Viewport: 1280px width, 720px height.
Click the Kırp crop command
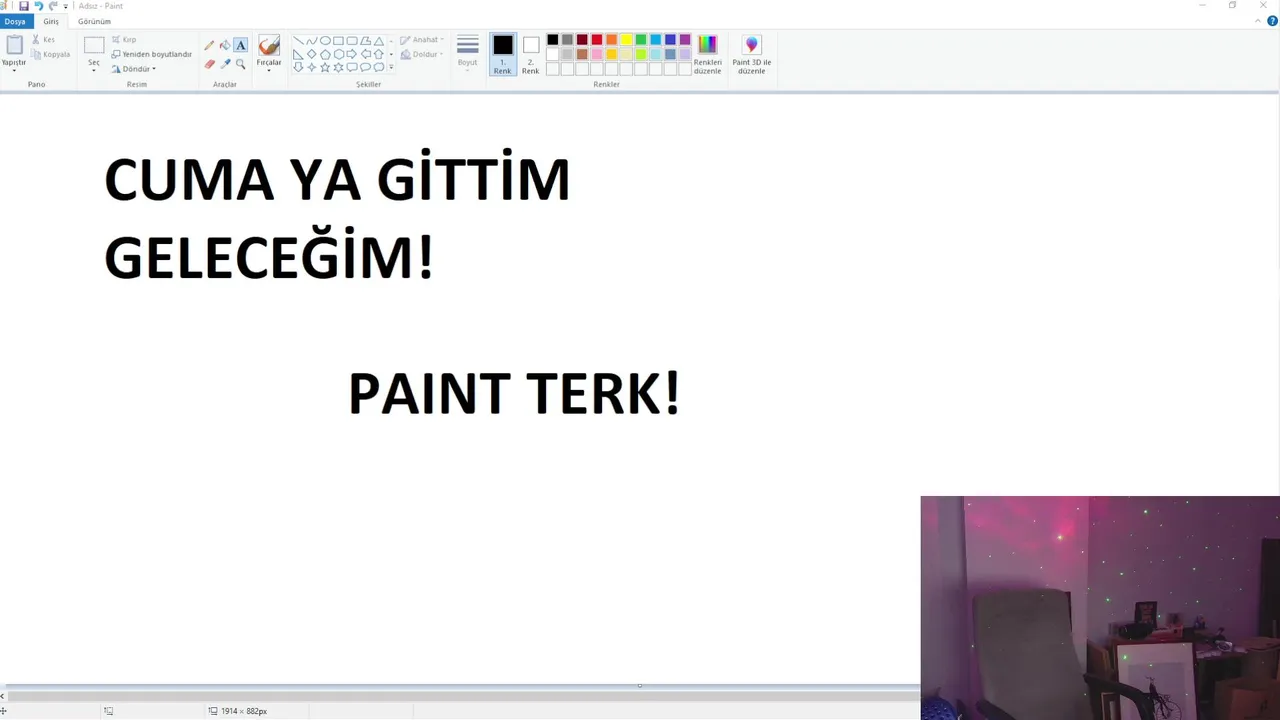coord(124,40)
